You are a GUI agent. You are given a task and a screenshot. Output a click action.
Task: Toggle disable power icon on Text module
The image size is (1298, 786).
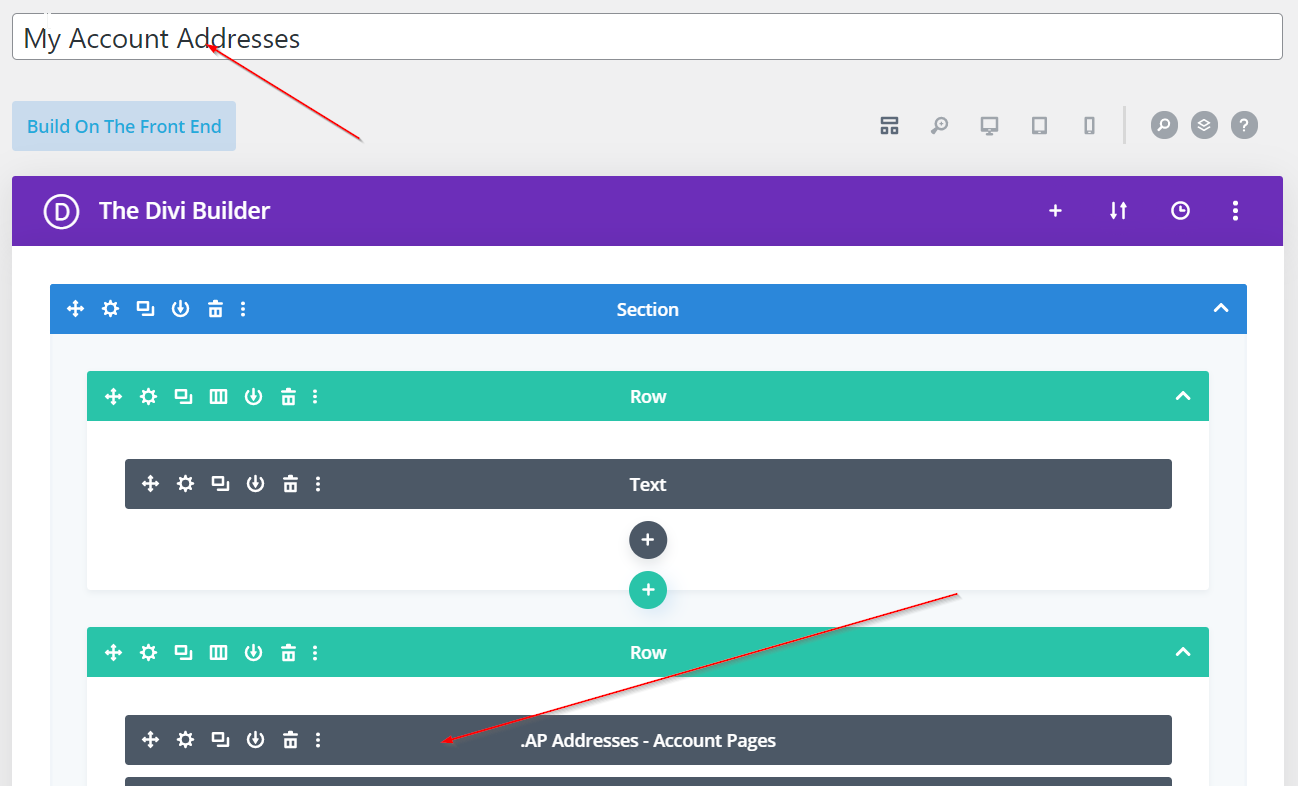(255, 484)
